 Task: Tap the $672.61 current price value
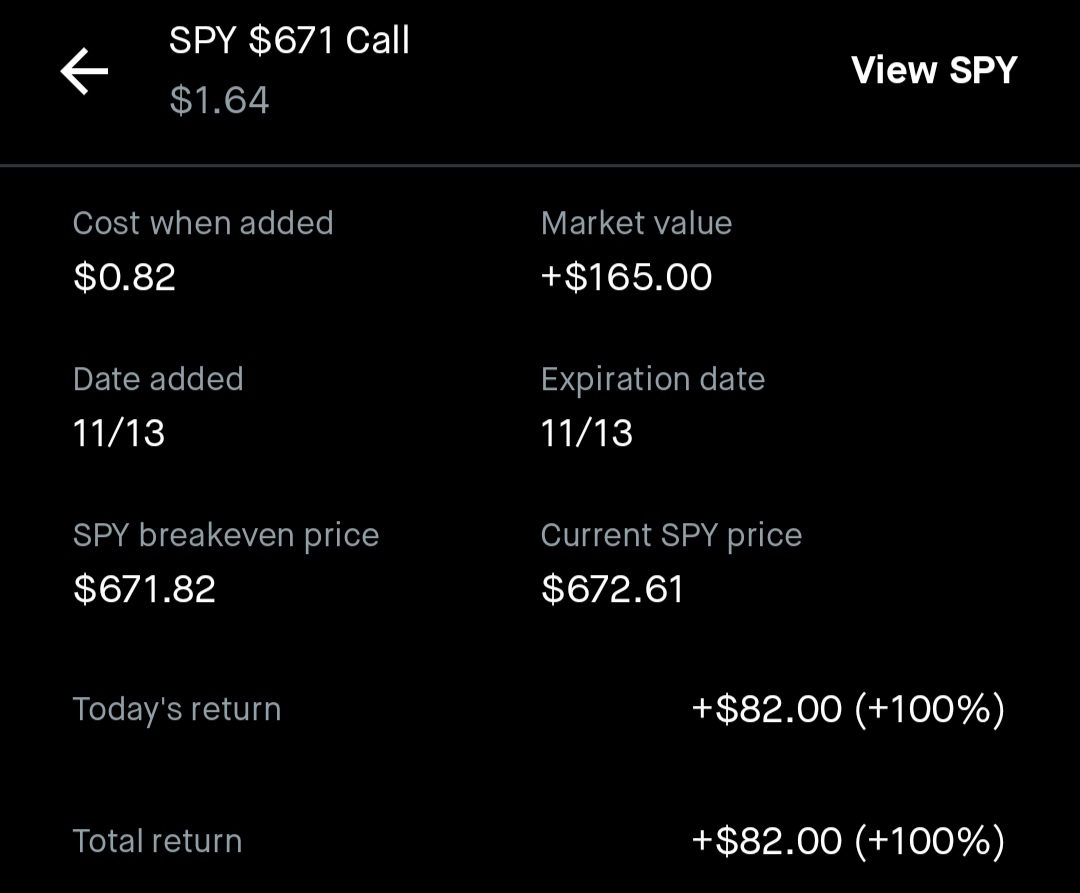coord(612,589)
